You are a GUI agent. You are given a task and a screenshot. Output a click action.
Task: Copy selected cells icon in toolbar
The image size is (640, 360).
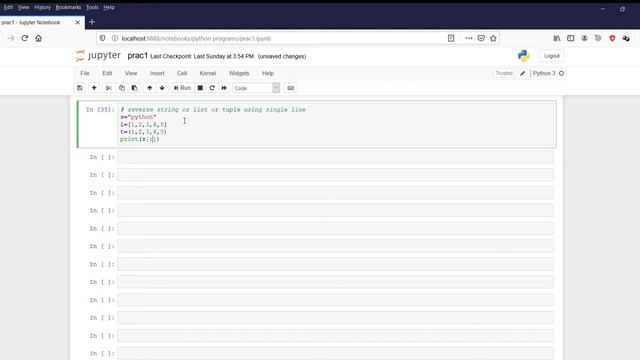122,88
